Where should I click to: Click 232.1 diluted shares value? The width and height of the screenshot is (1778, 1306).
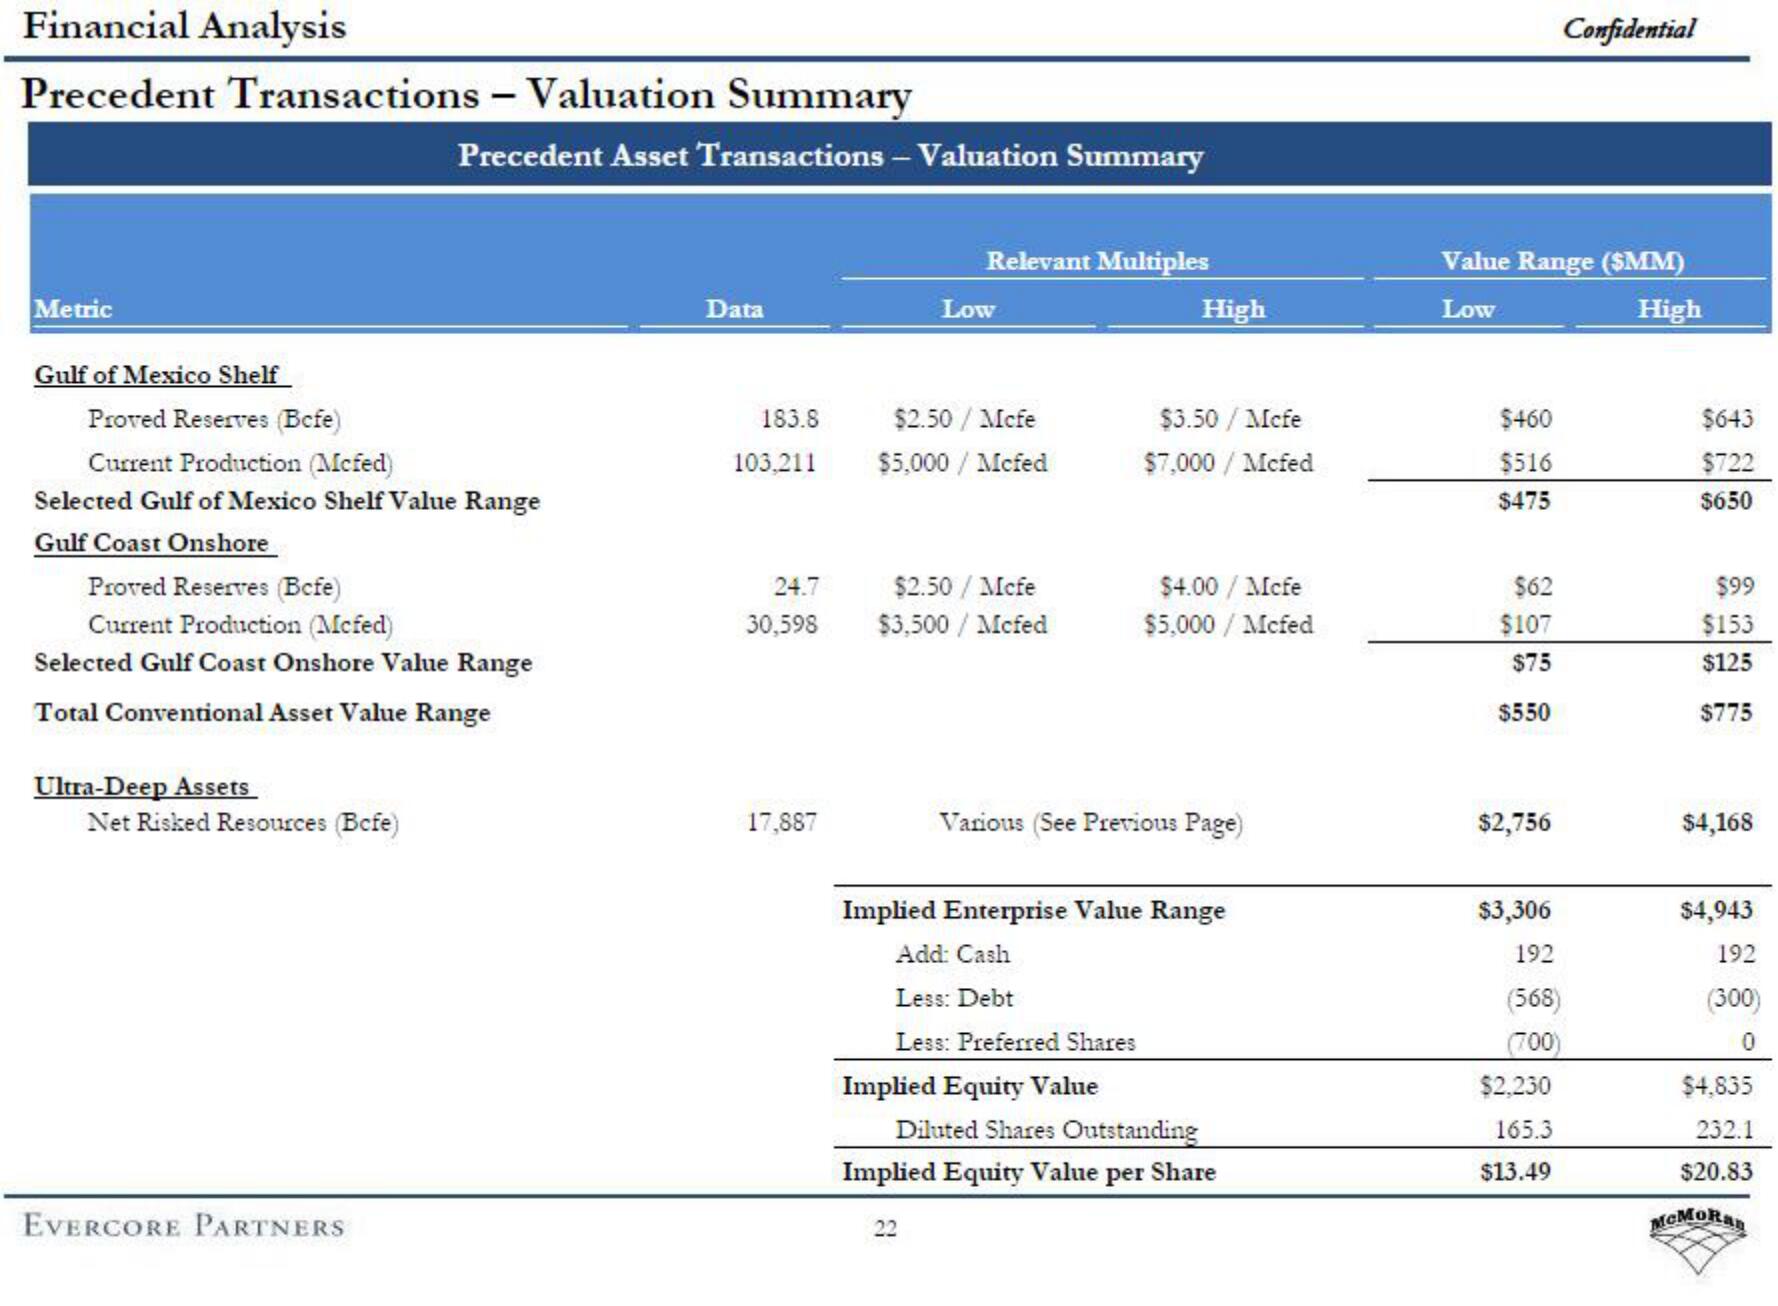(1725, 1130)
